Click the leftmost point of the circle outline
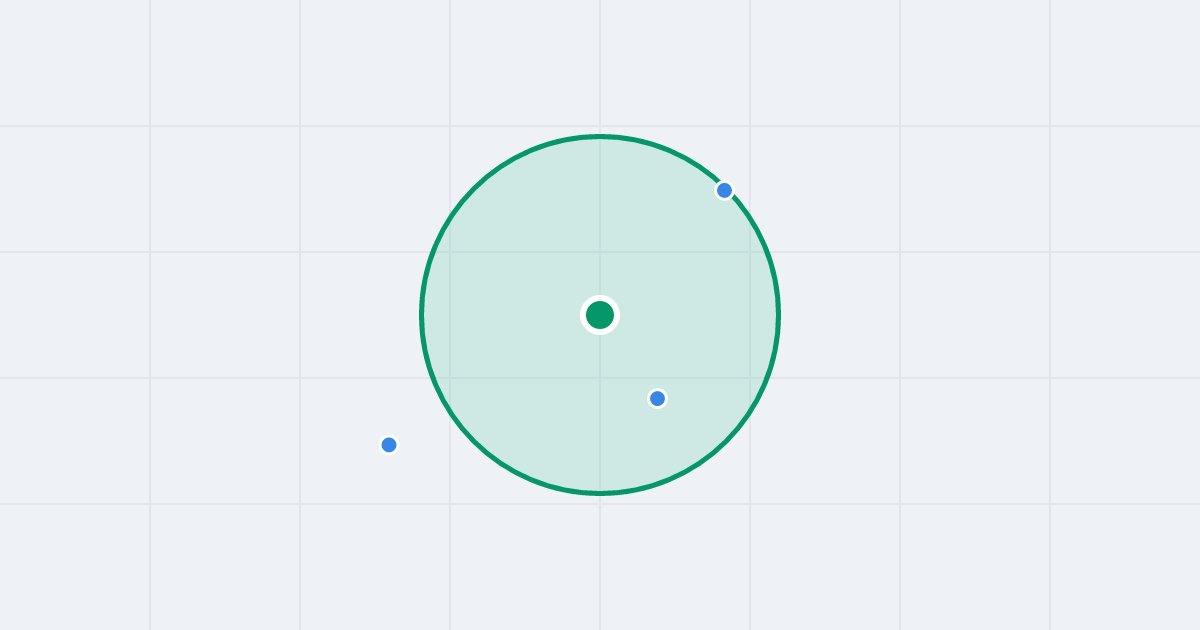The image size is (1200, 630). tap(422, 315)
